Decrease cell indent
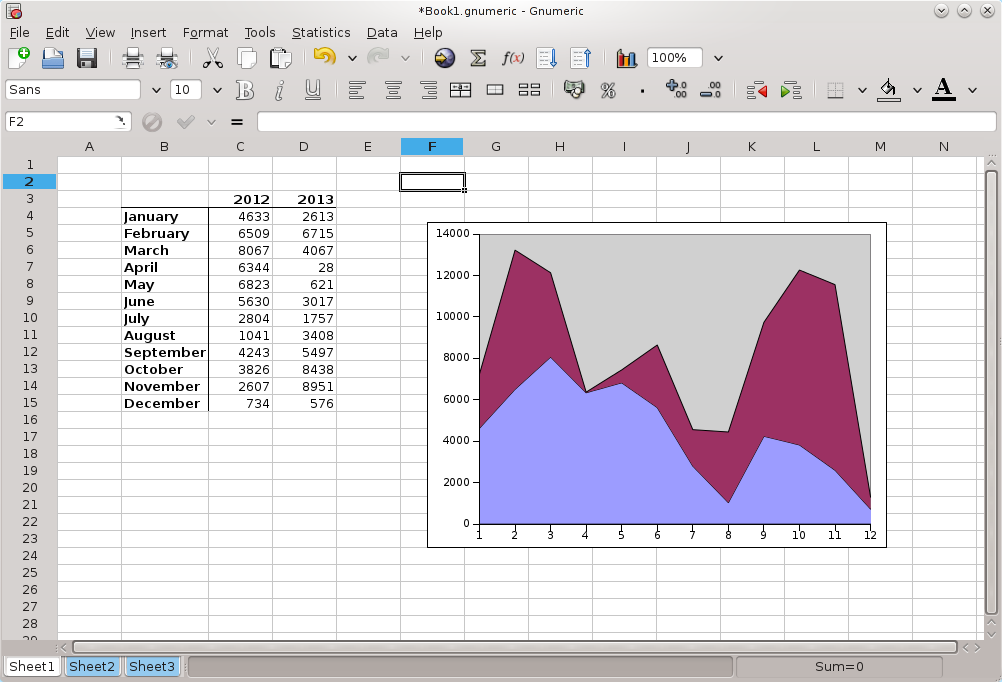The height and width of the screenshot is (682, 1002). click(757, 90)
